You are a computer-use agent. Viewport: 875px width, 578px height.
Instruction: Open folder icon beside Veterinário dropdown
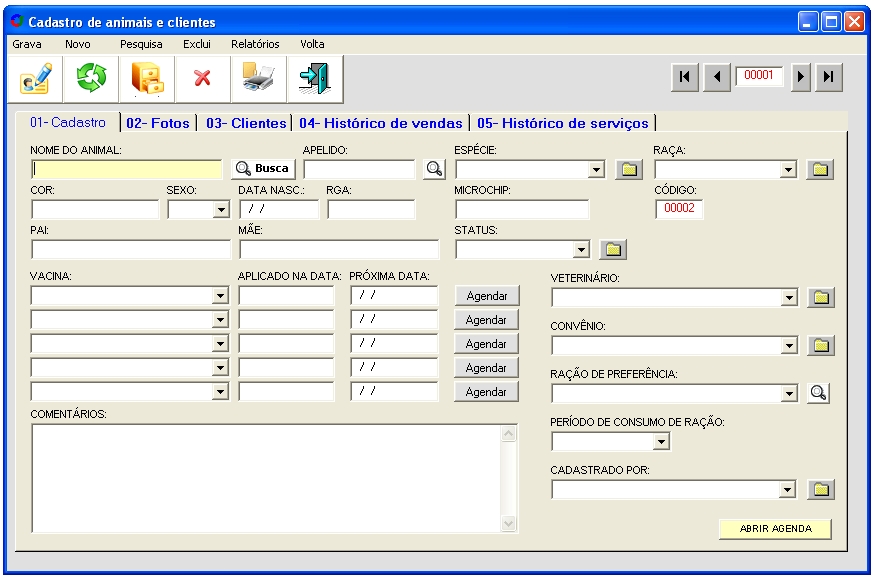point(820,297)
